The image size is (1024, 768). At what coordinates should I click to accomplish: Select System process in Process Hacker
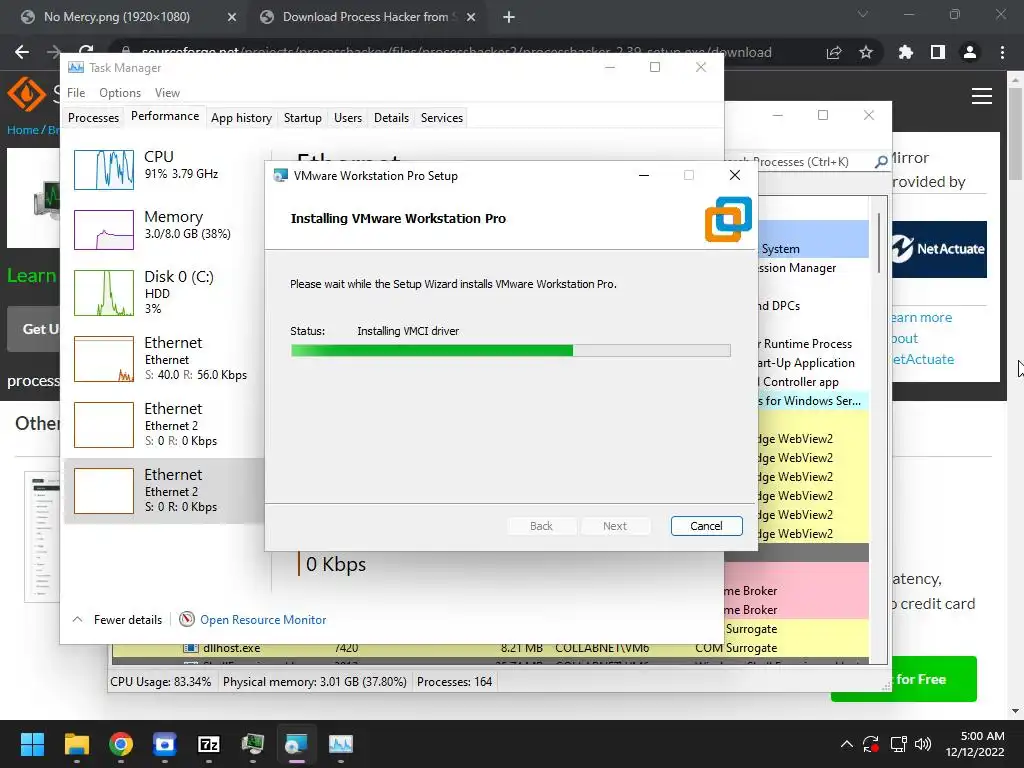coord(814,249)
